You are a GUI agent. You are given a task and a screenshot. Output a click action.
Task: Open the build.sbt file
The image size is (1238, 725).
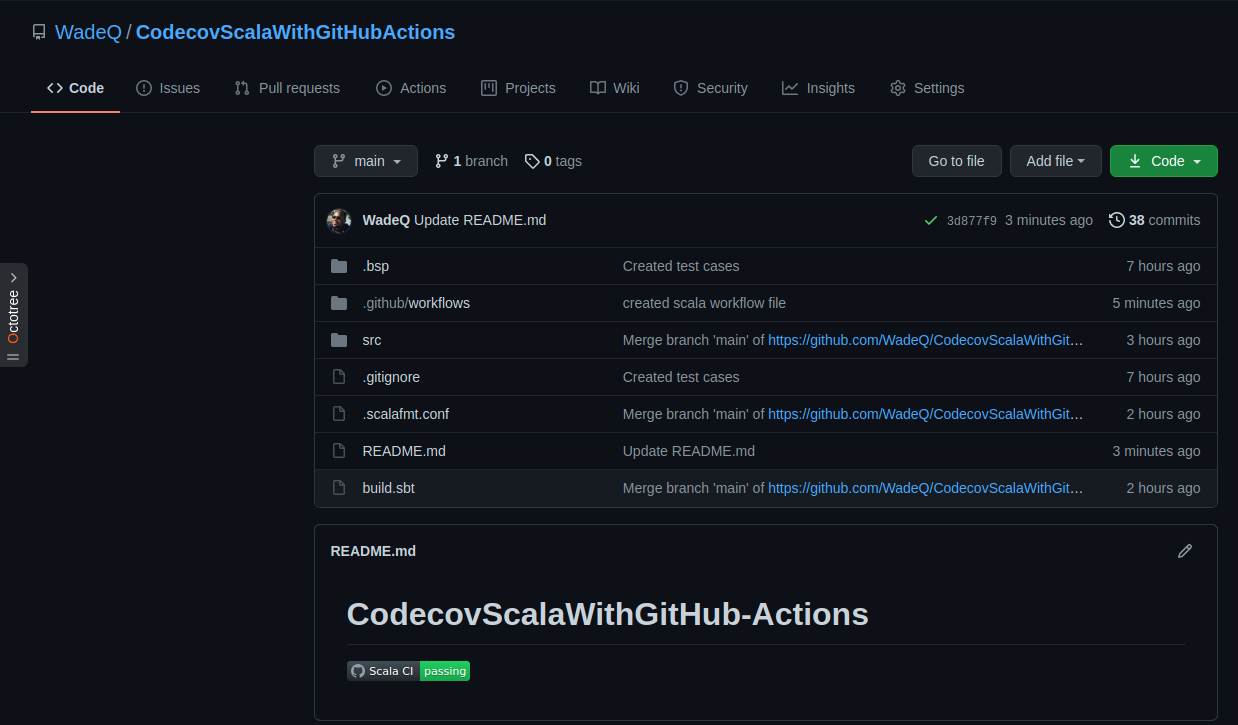point(389,488)
